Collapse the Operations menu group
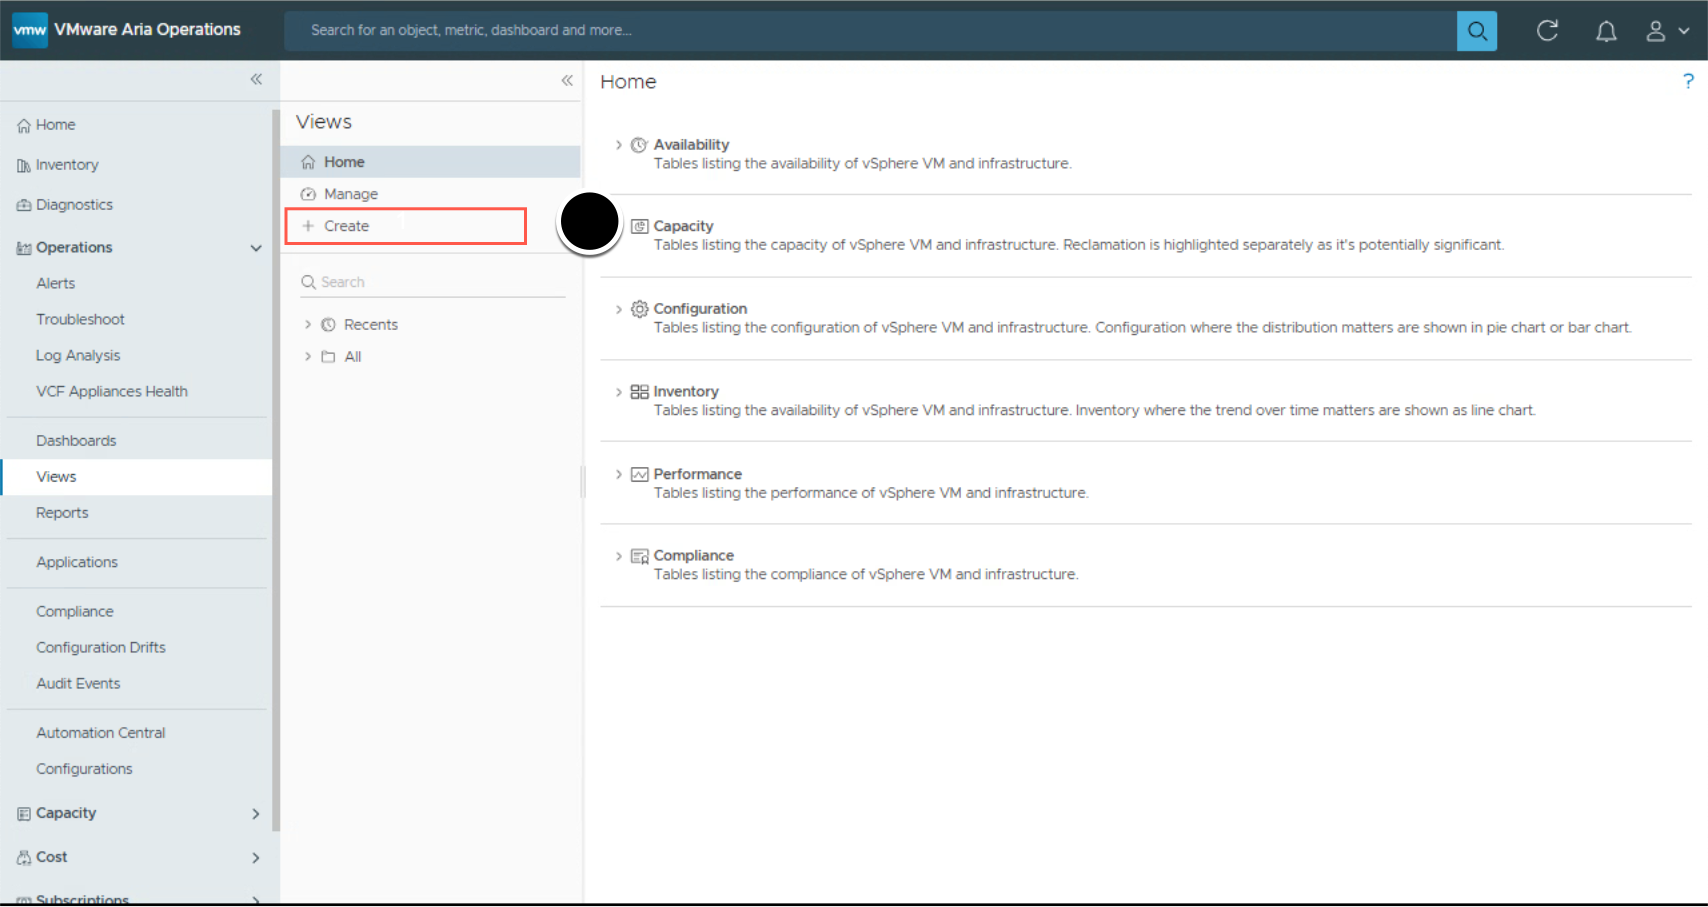Screen dimensions: 1708x907 coord(255,248)
